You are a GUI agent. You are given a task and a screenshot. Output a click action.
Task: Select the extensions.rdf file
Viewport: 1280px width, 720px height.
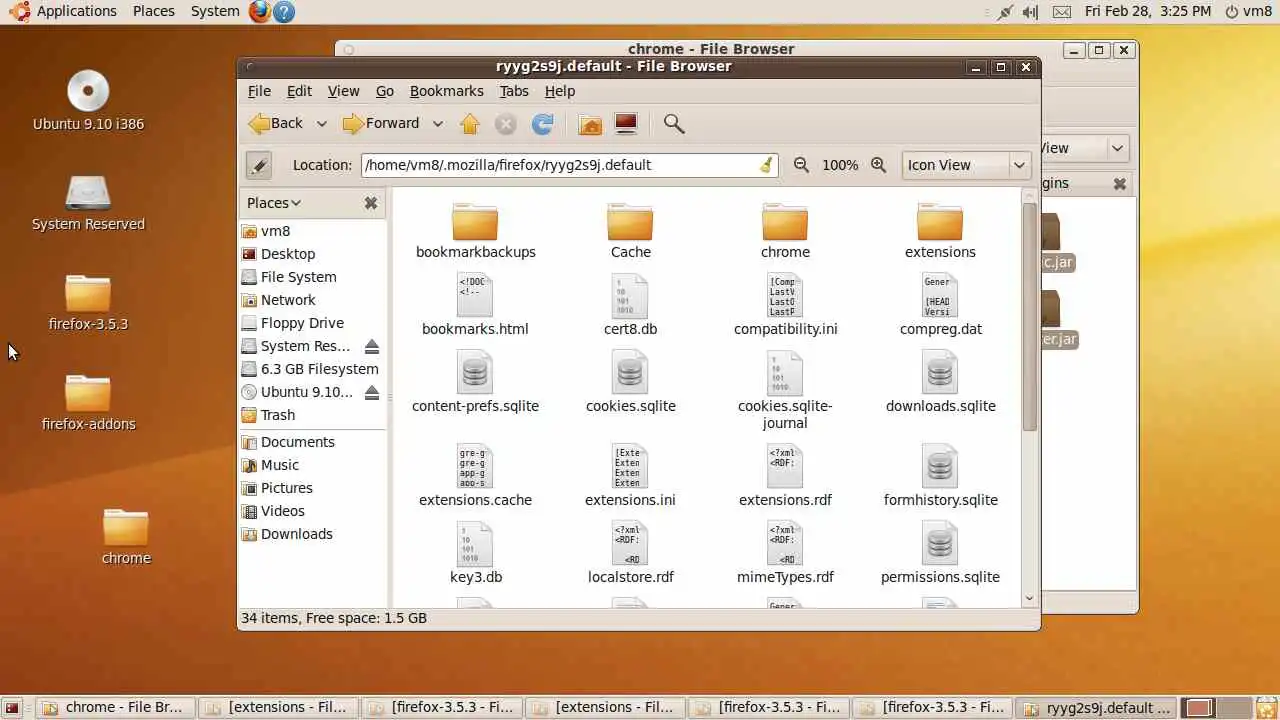[x=785, y=476]
